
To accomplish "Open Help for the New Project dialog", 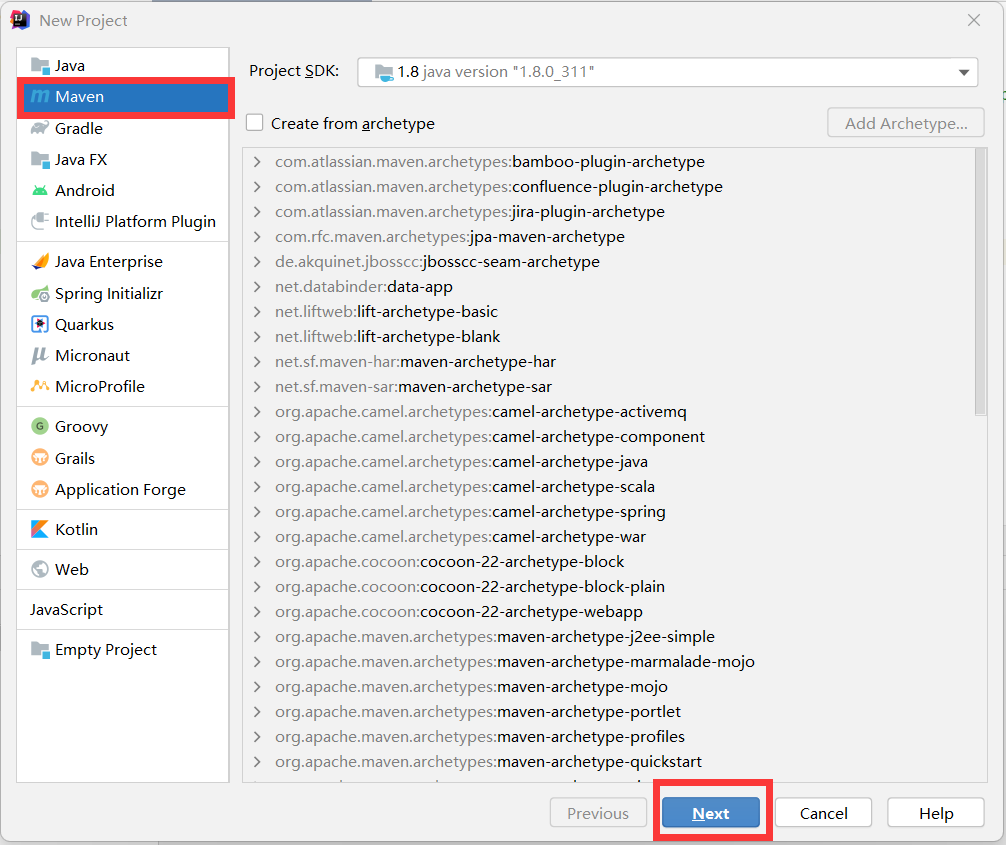I will point(936,813).
